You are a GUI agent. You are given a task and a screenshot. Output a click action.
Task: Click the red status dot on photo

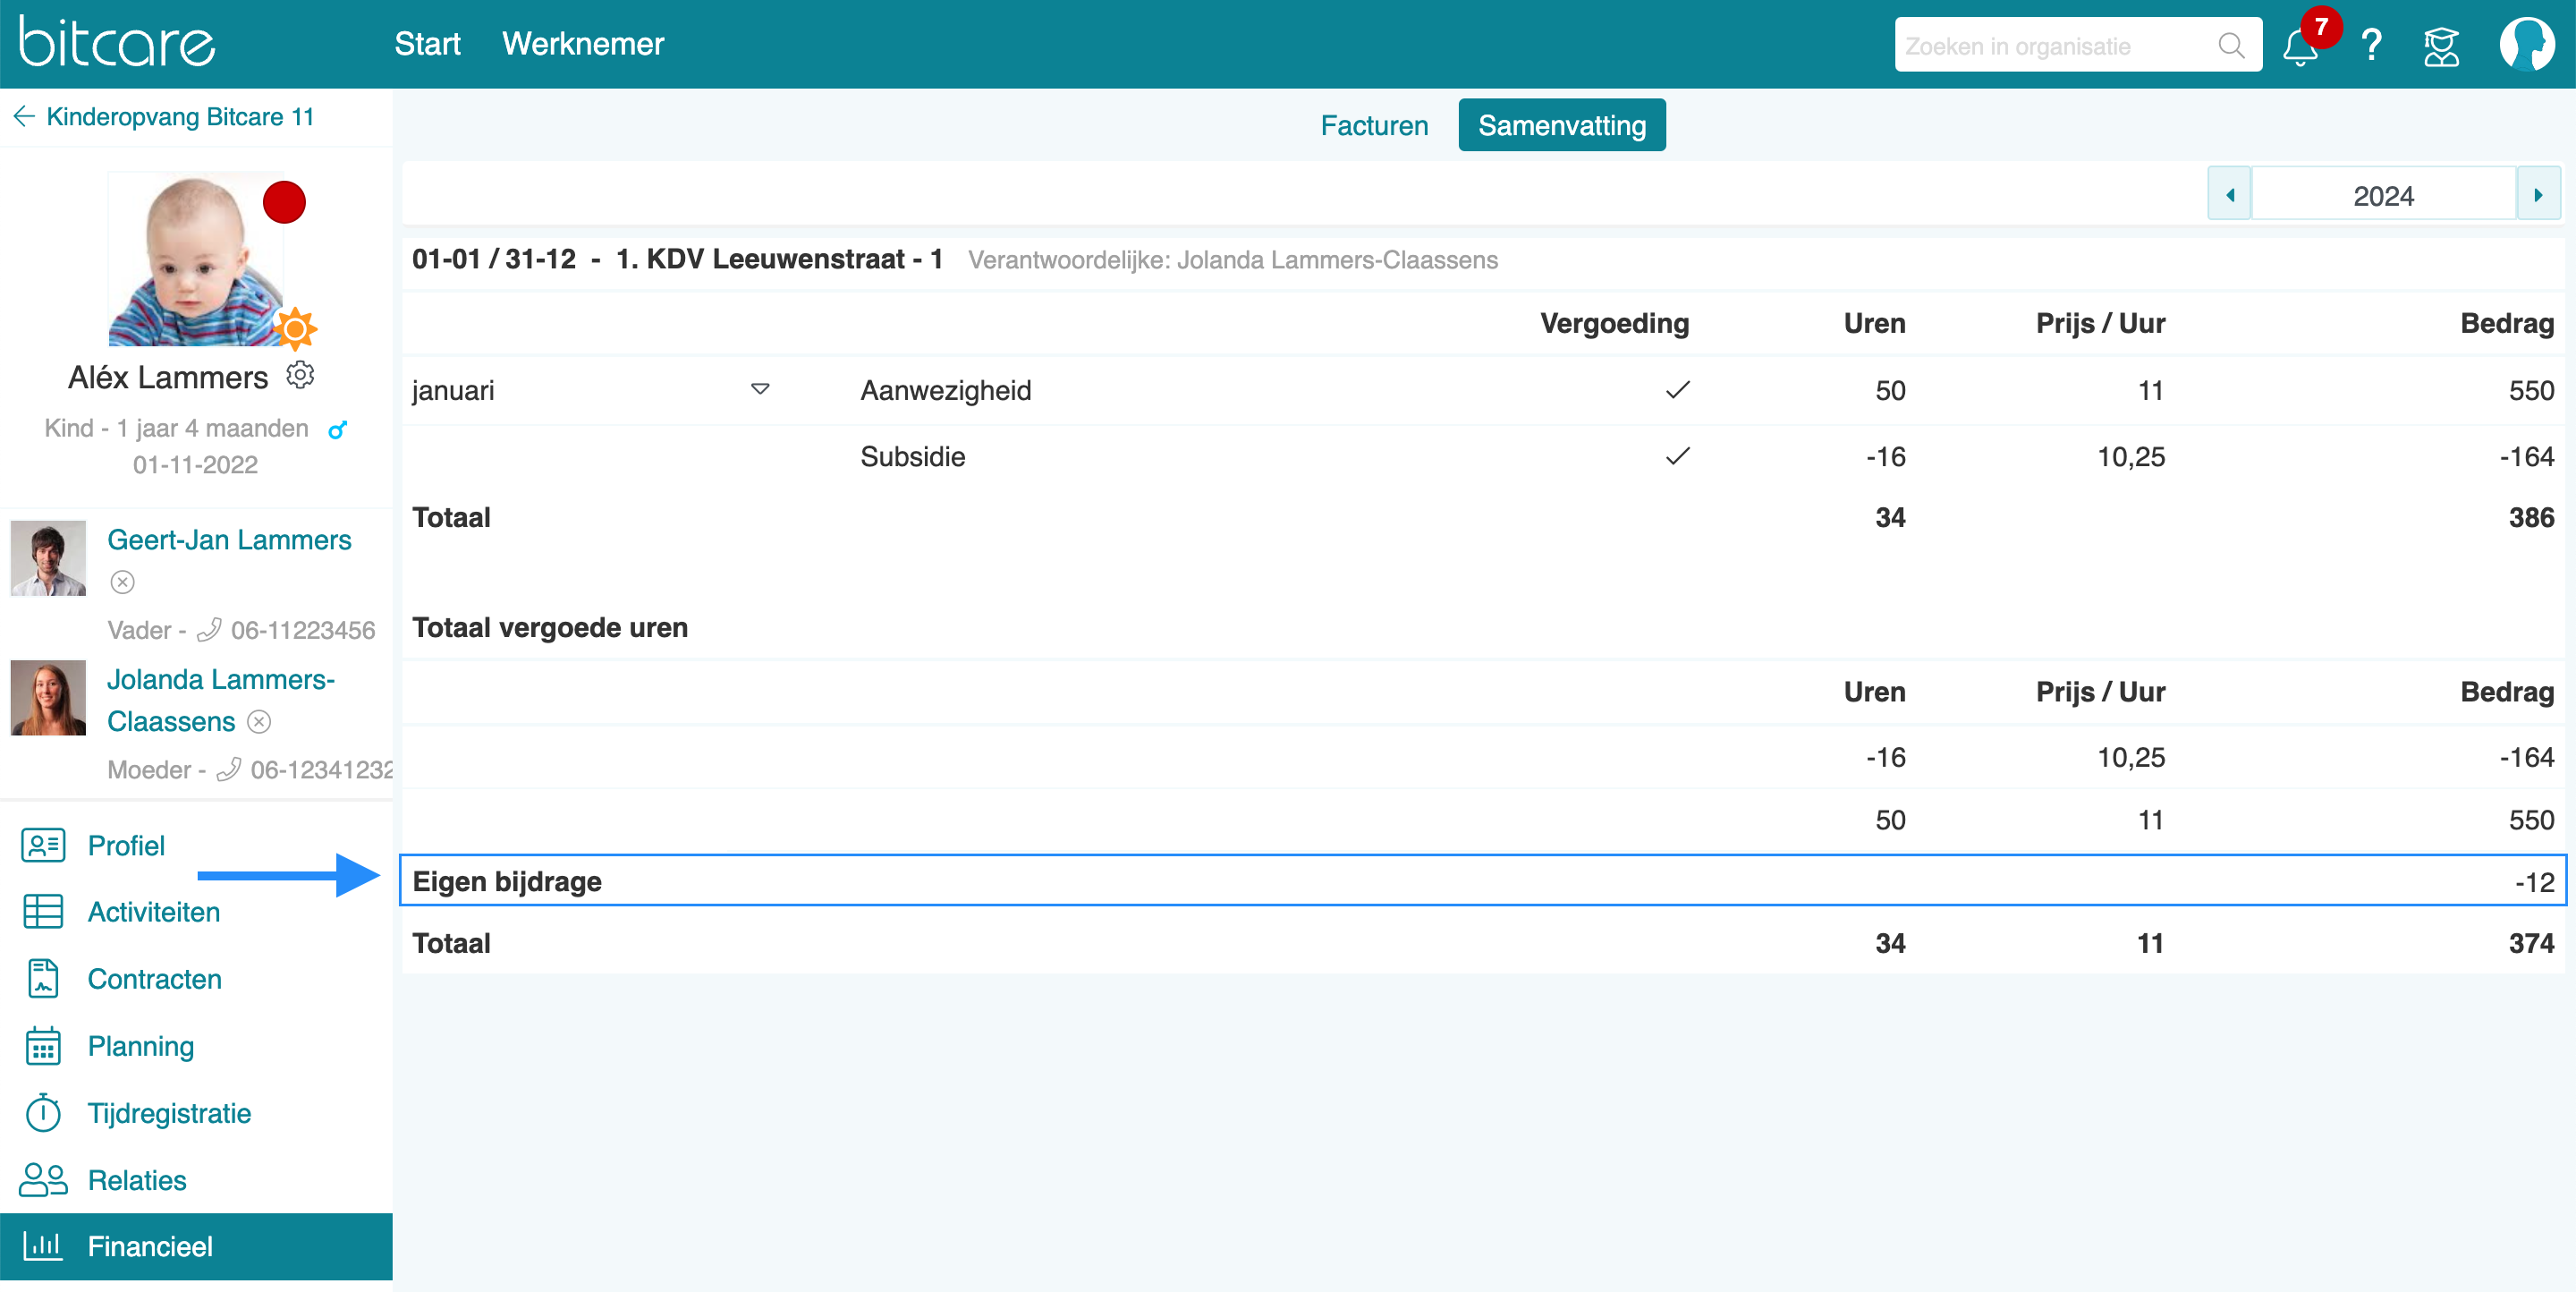(x=284, y=202)
